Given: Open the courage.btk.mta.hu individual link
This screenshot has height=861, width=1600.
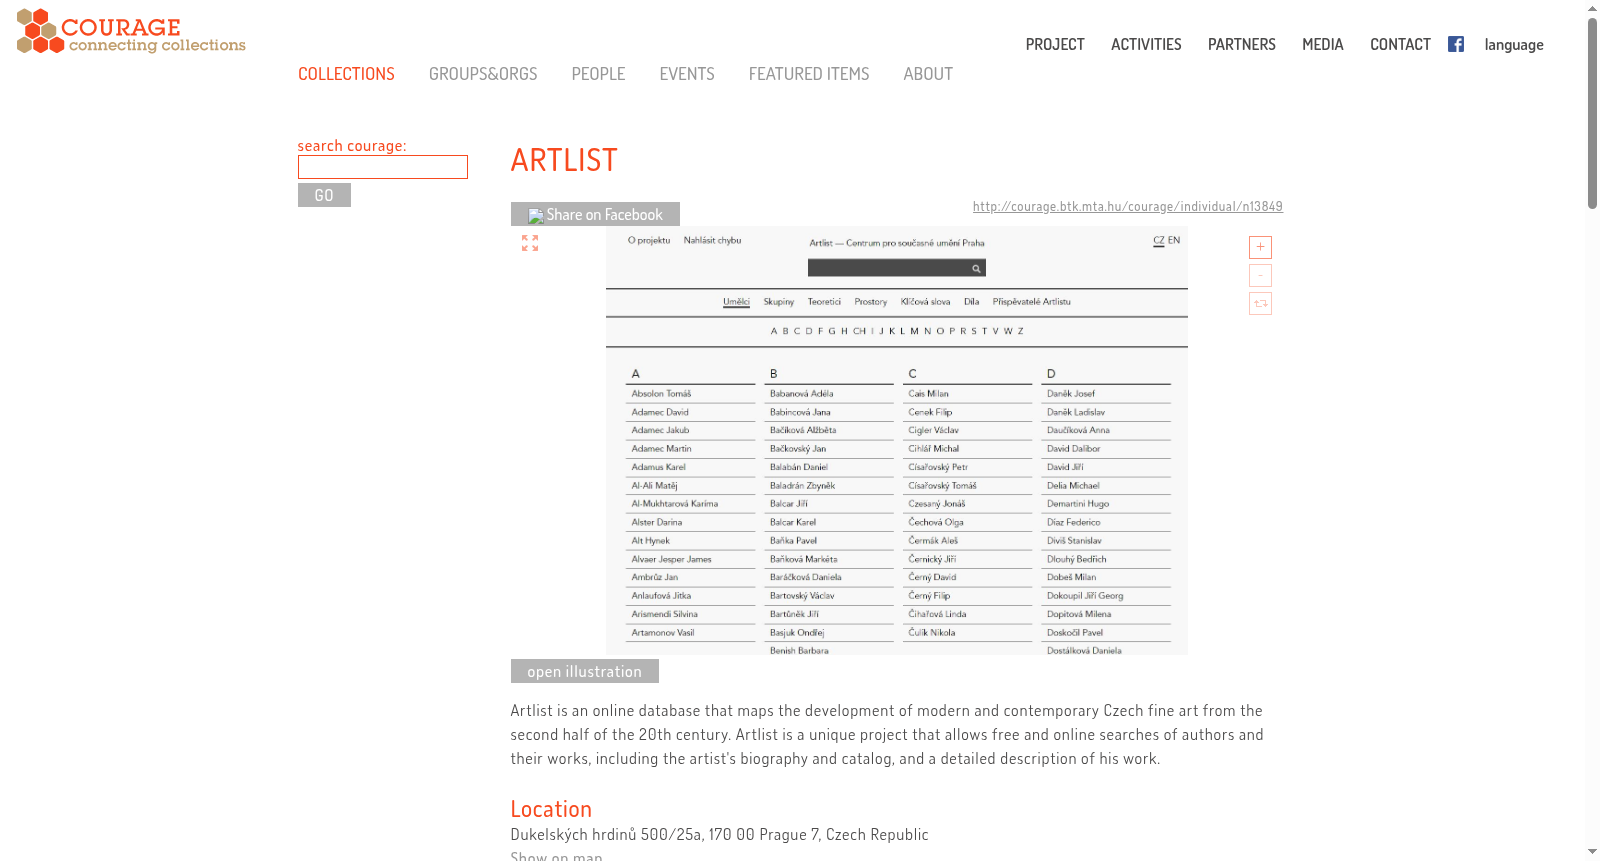Looking at the screenshot, I should 1128,207.
